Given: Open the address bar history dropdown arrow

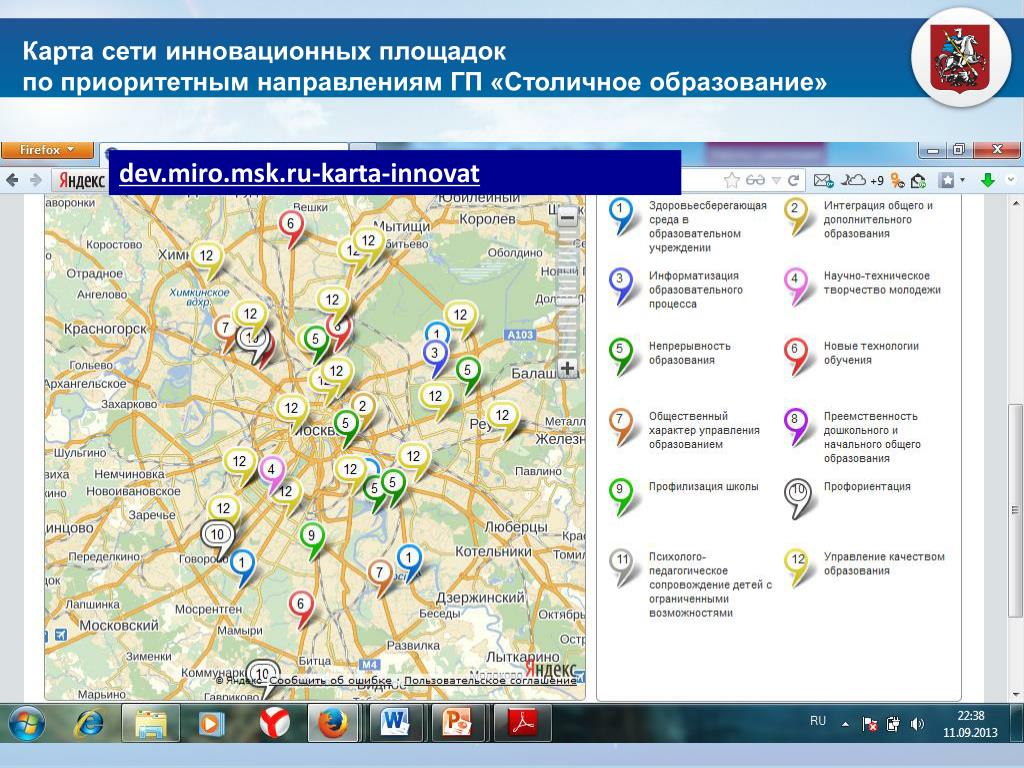Looking at the screenshot, I should [x=776, y=181].
